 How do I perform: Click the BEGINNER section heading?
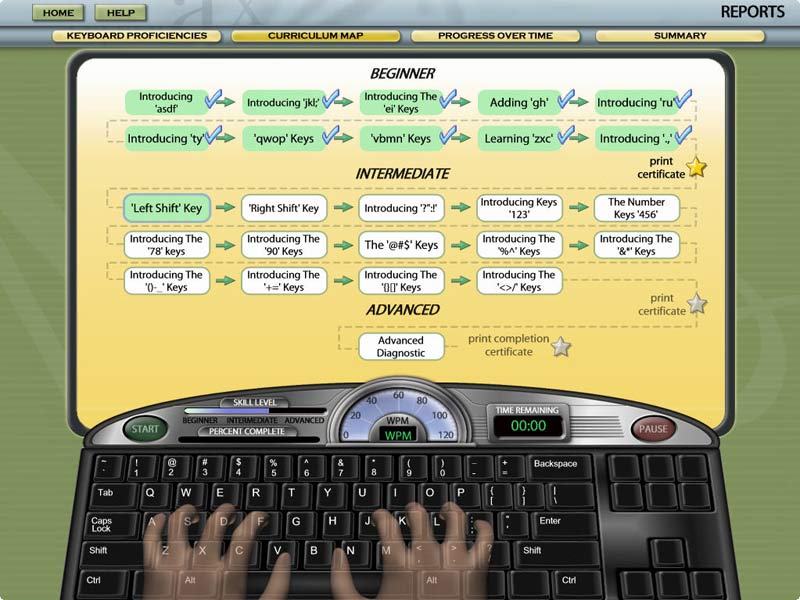coord(402,74)
